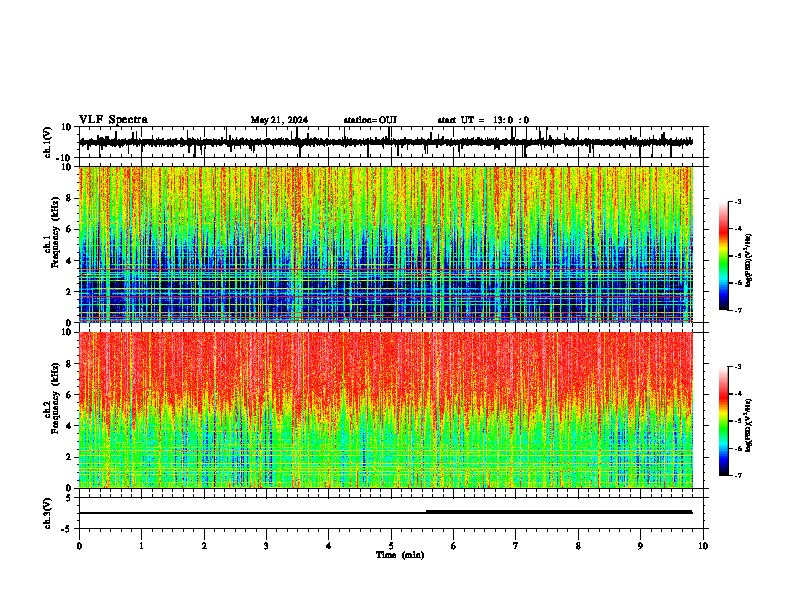Click the "8" kHz tick on ch.1 frequency axis
792x612 pixels.
(69, 198)
